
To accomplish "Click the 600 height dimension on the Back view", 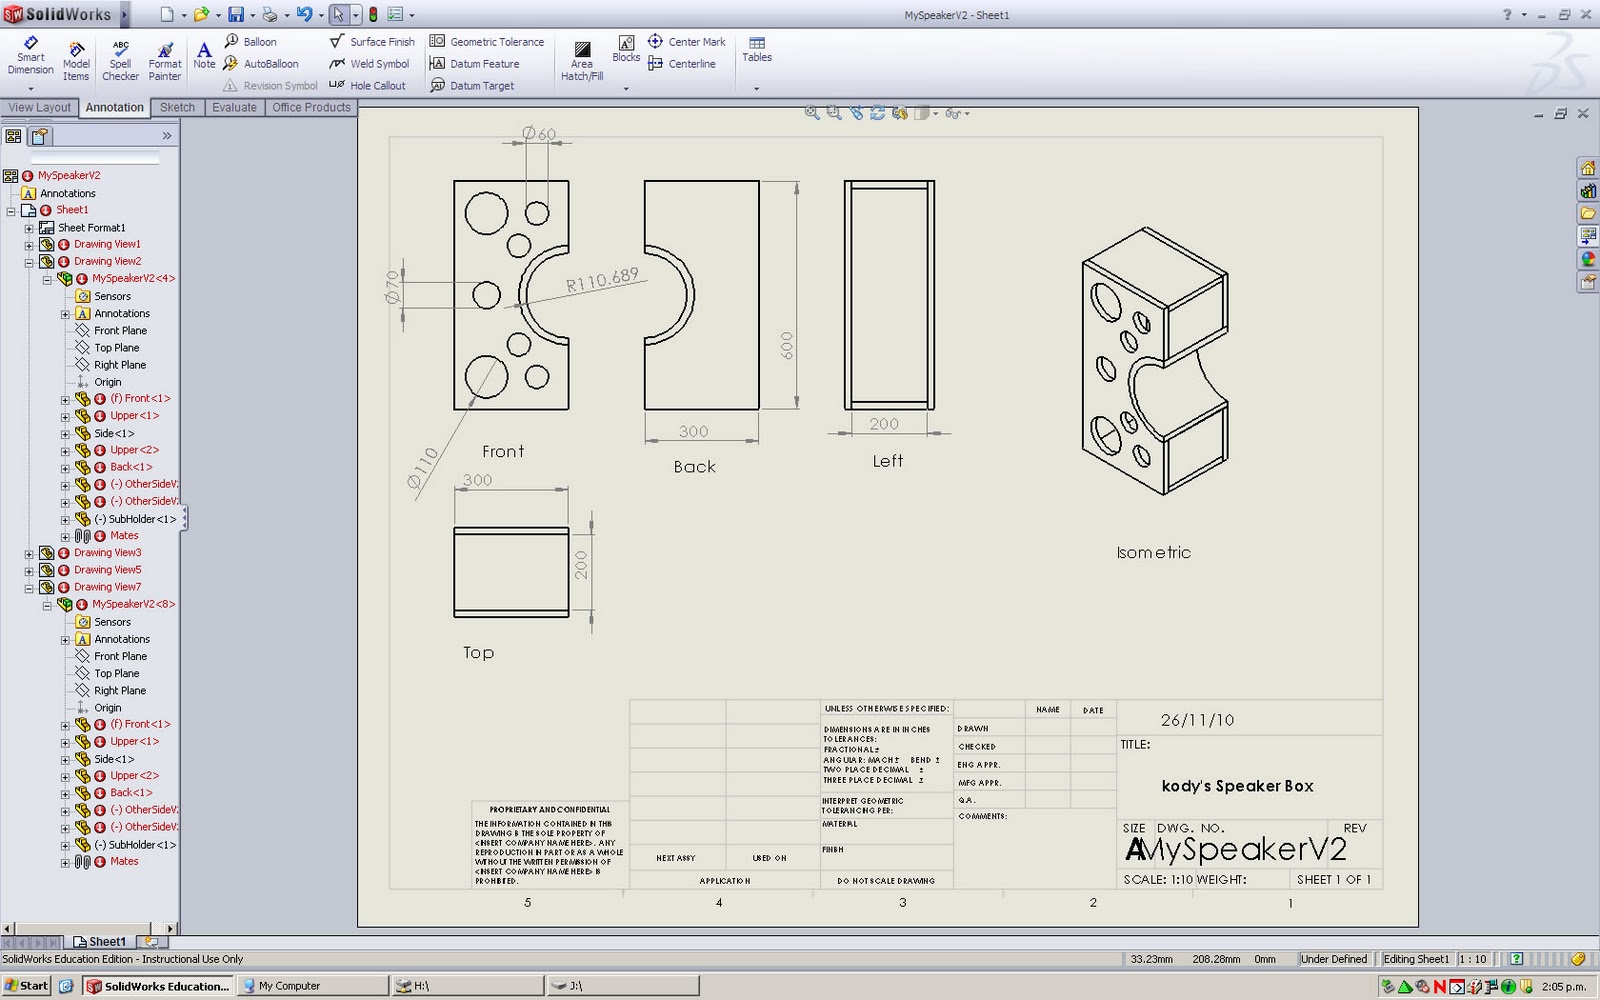I will 787,345.
